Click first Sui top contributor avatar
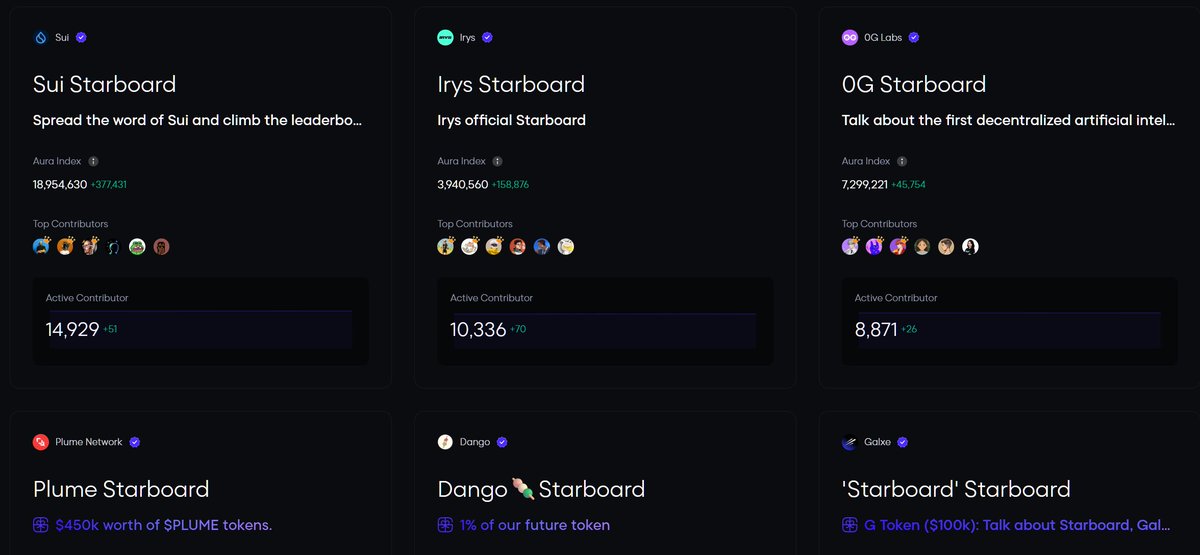1200x555 pixels. pyautogui.click(x=41, y=246)
